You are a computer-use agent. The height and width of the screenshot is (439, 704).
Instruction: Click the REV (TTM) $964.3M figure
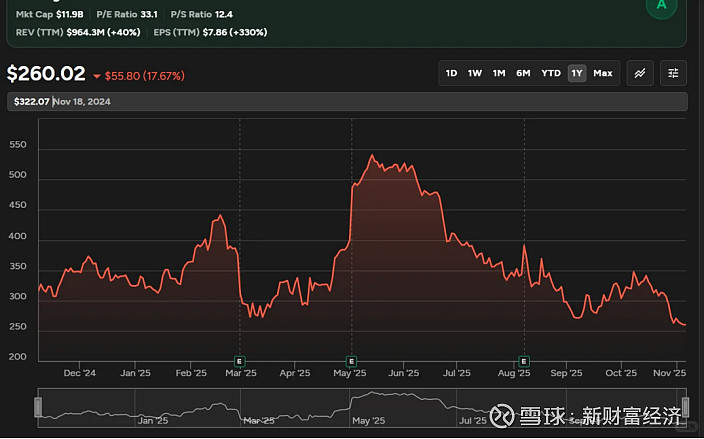[x=78, y=32]
